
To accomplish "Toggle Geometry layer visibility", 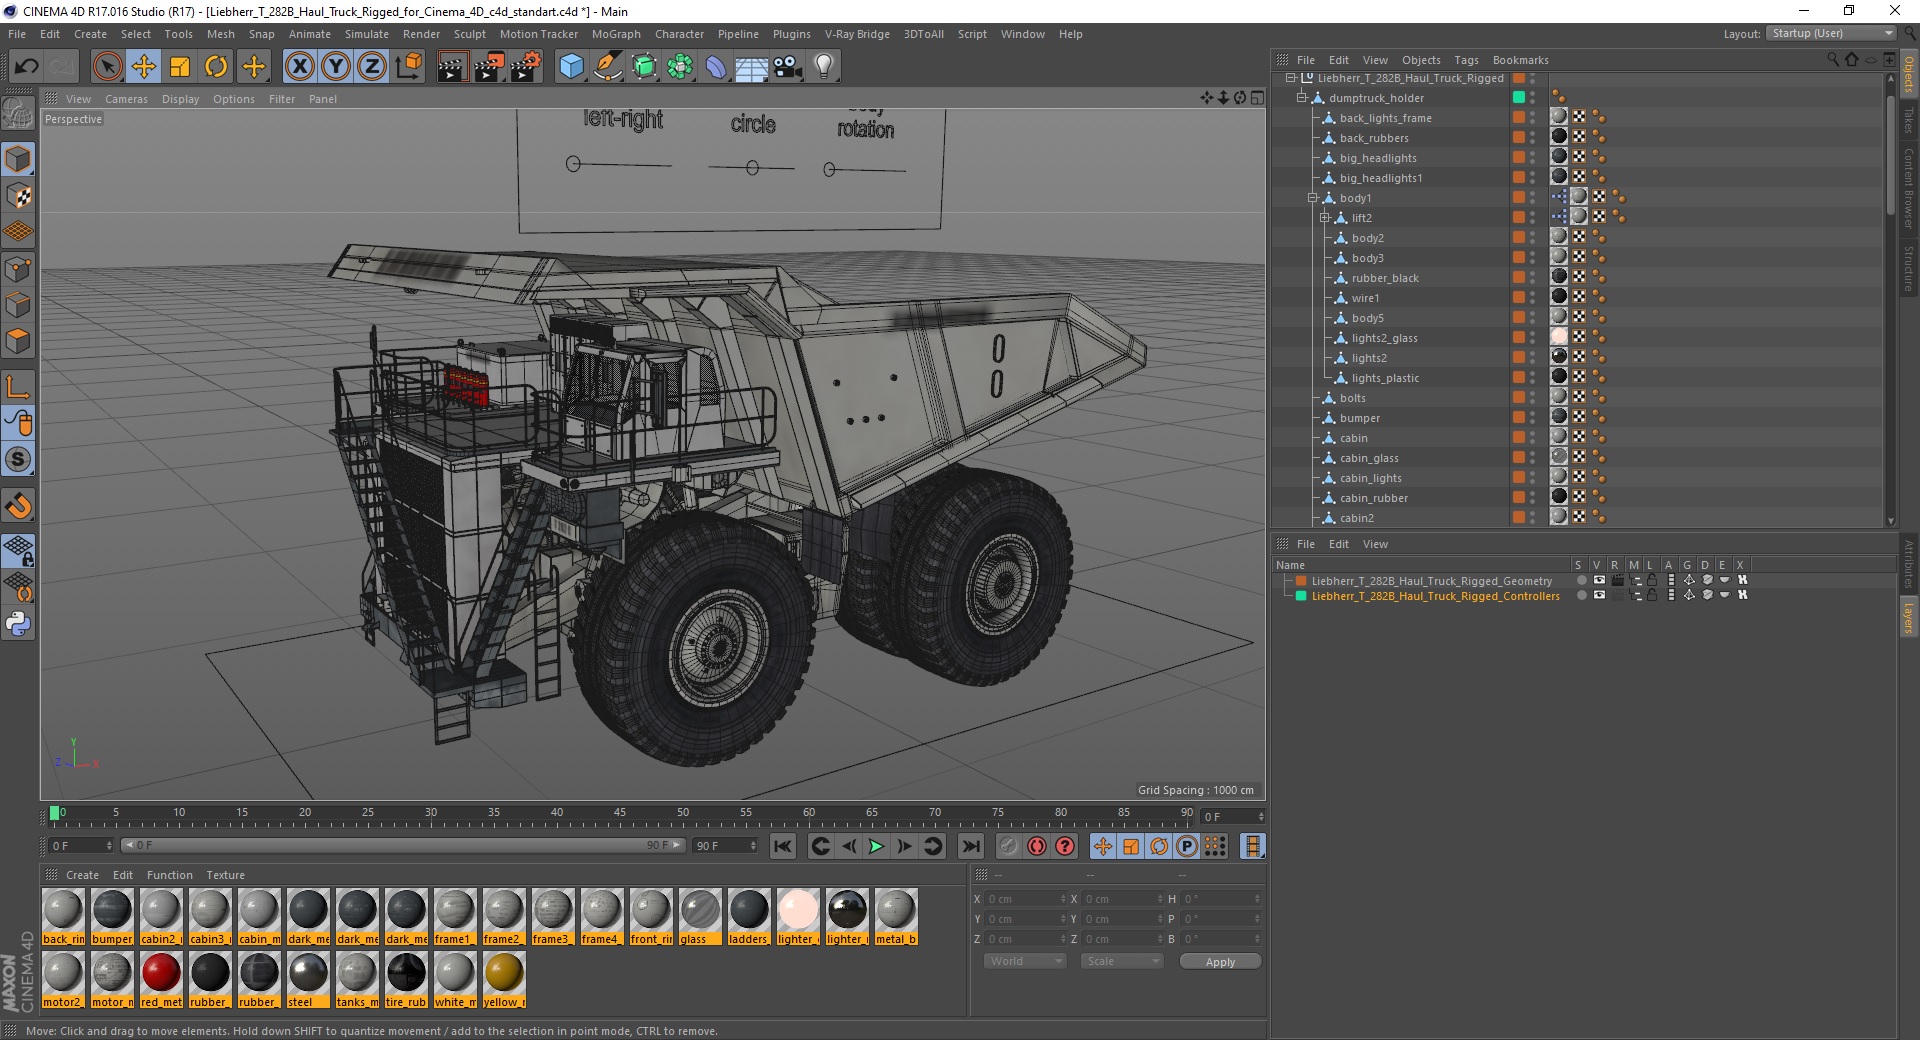I will pos(1599,580).
